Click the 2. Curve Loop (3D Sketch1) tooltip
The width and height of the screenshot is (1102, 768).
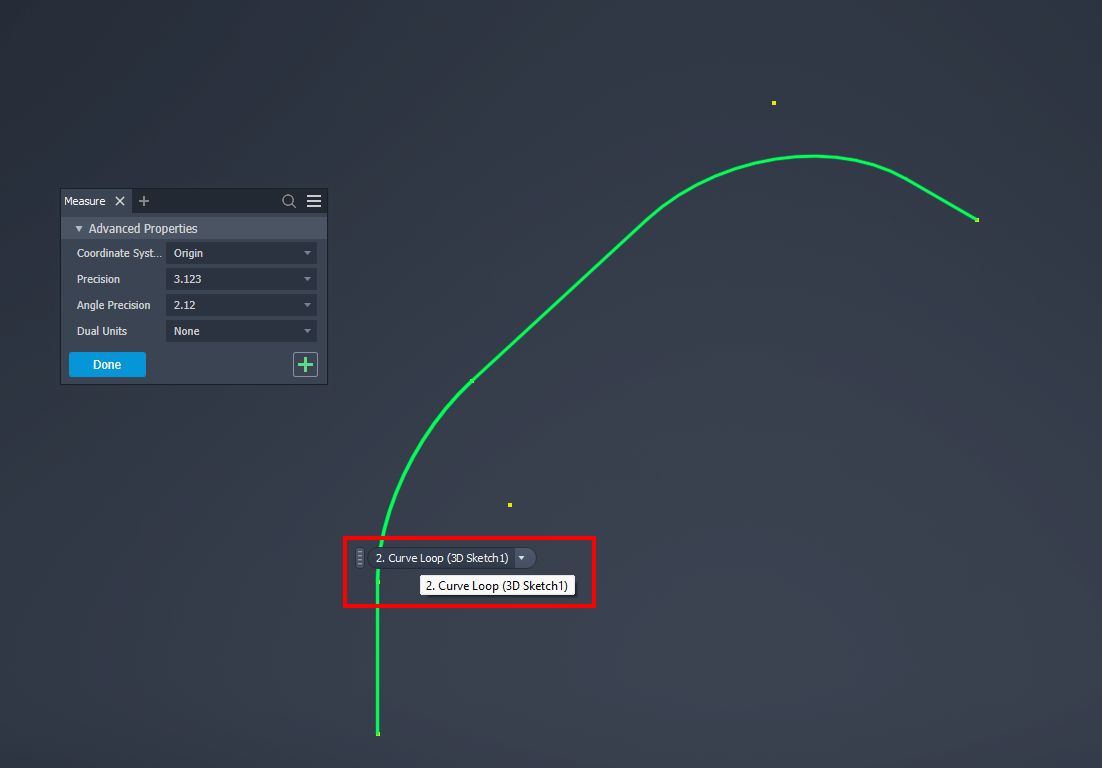click(x=497, y=585)
